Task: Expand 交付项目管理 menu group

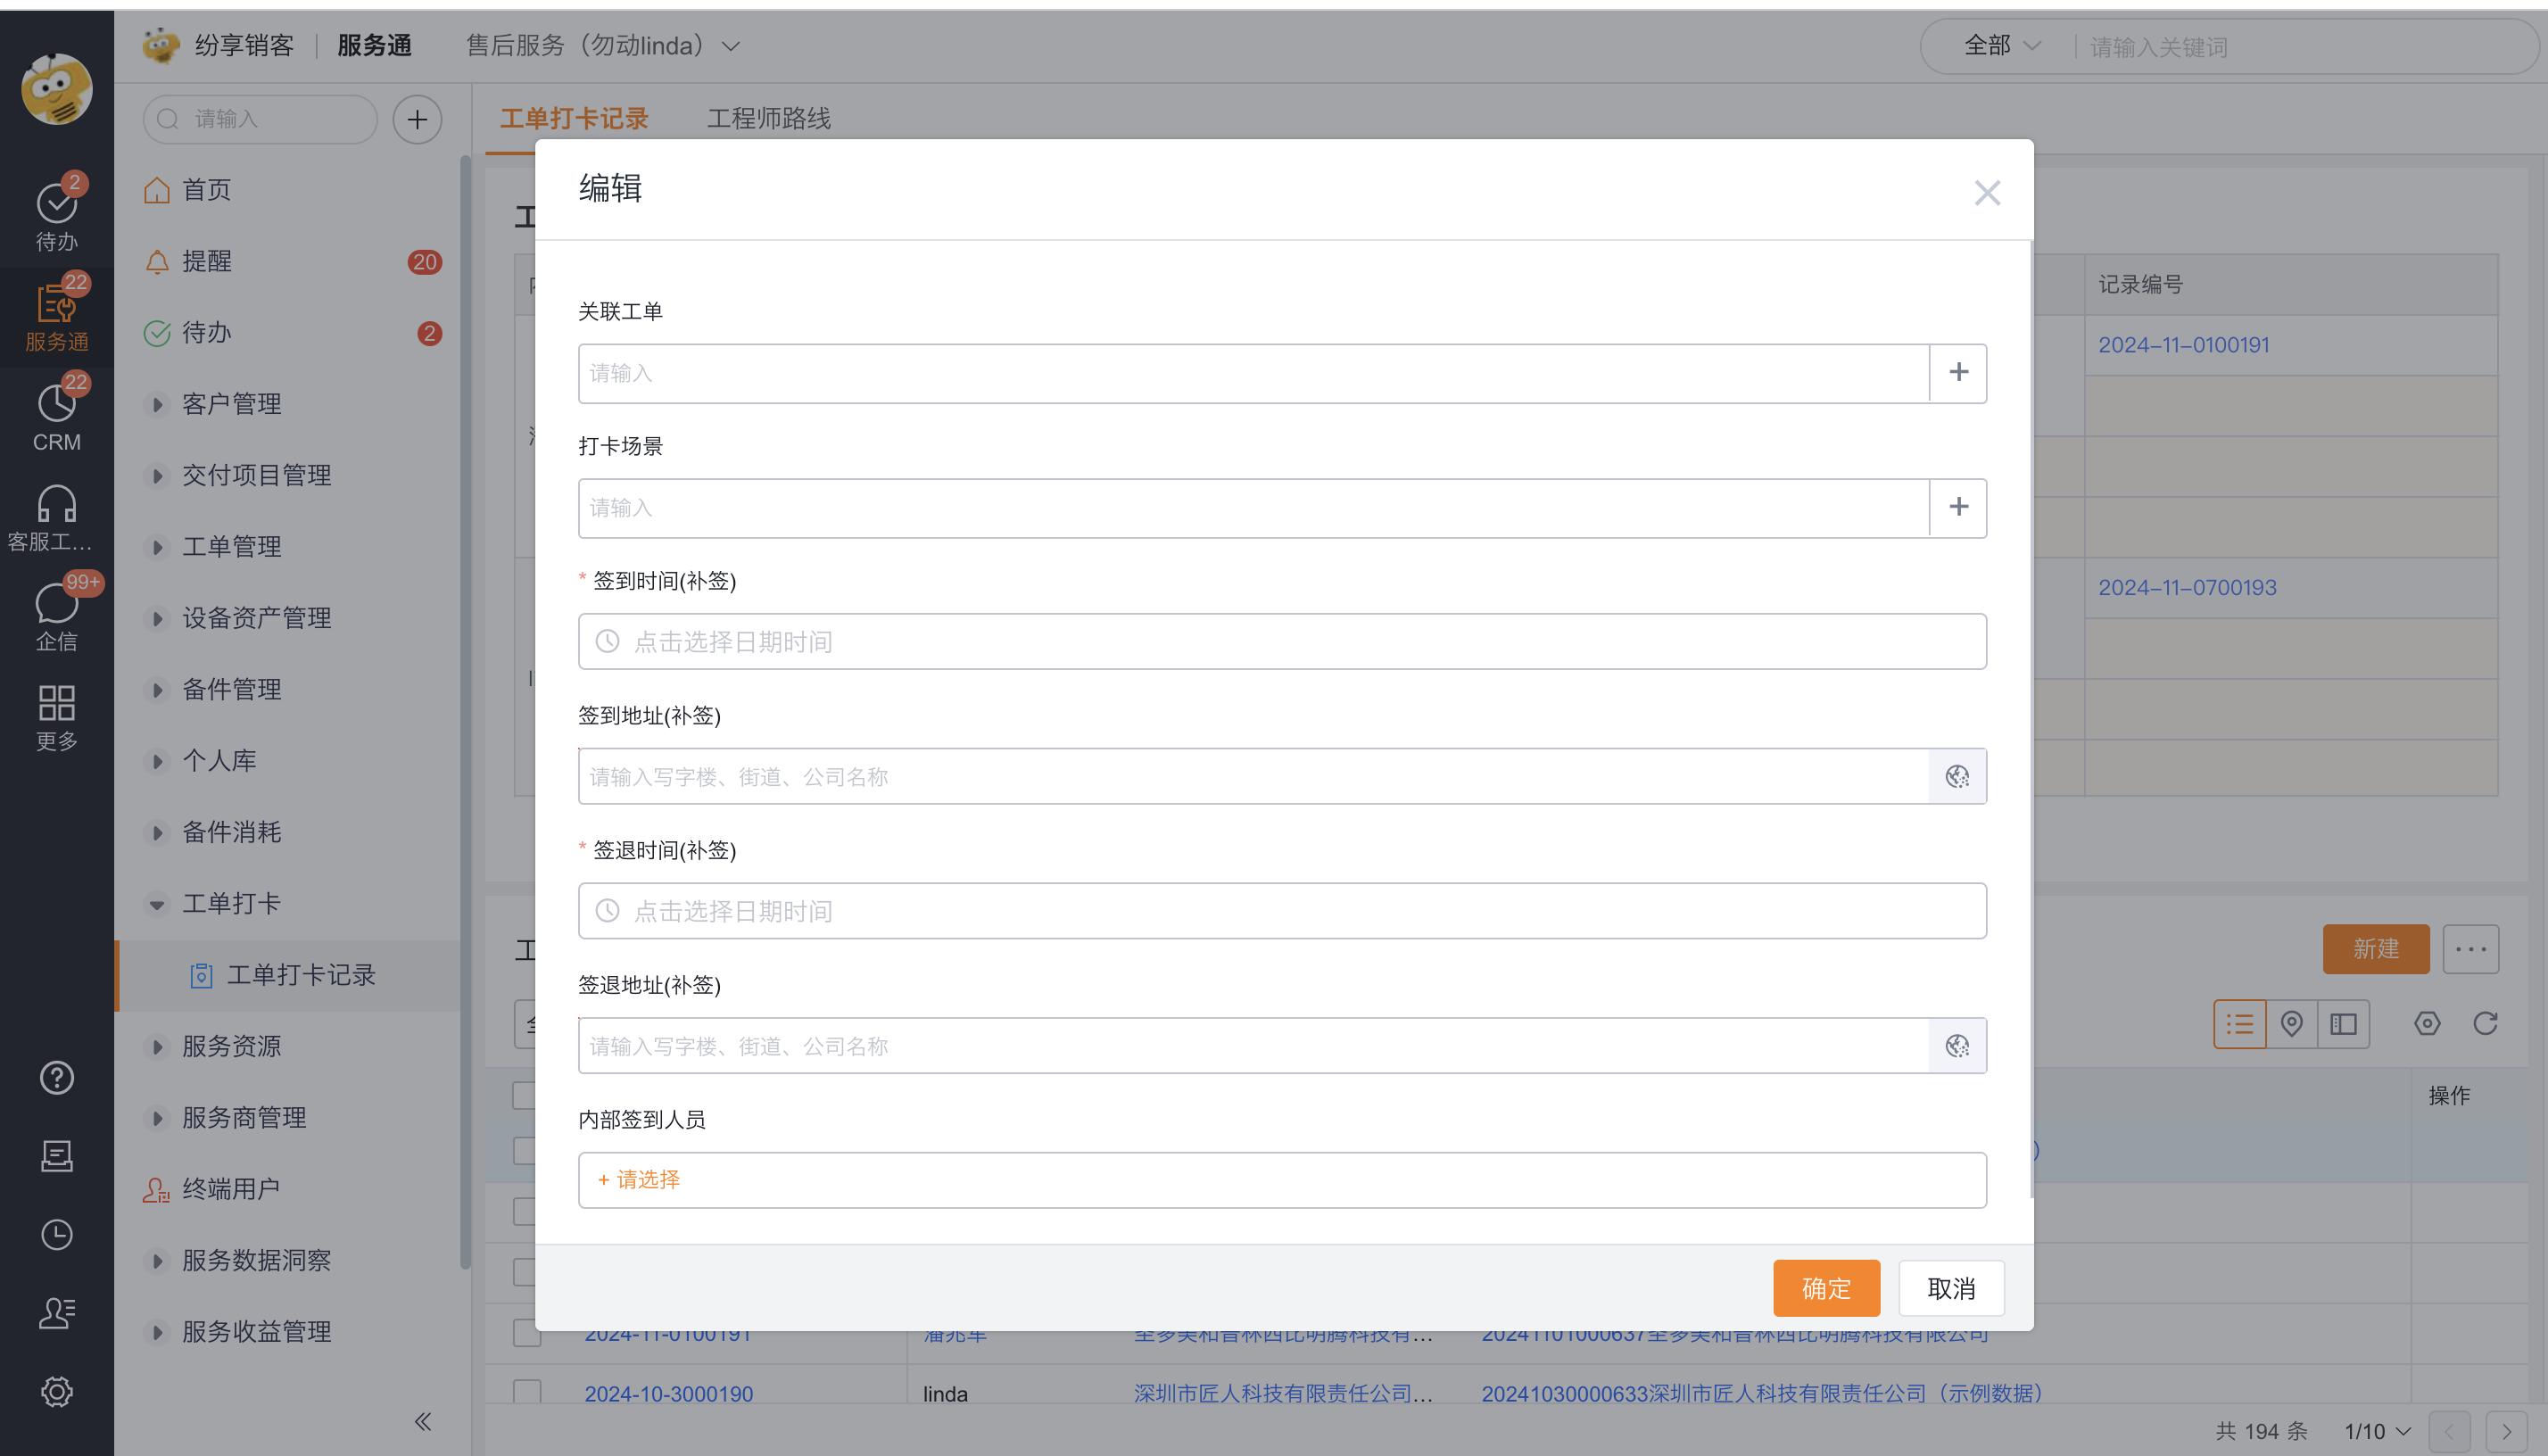Action: click(157, 476)
